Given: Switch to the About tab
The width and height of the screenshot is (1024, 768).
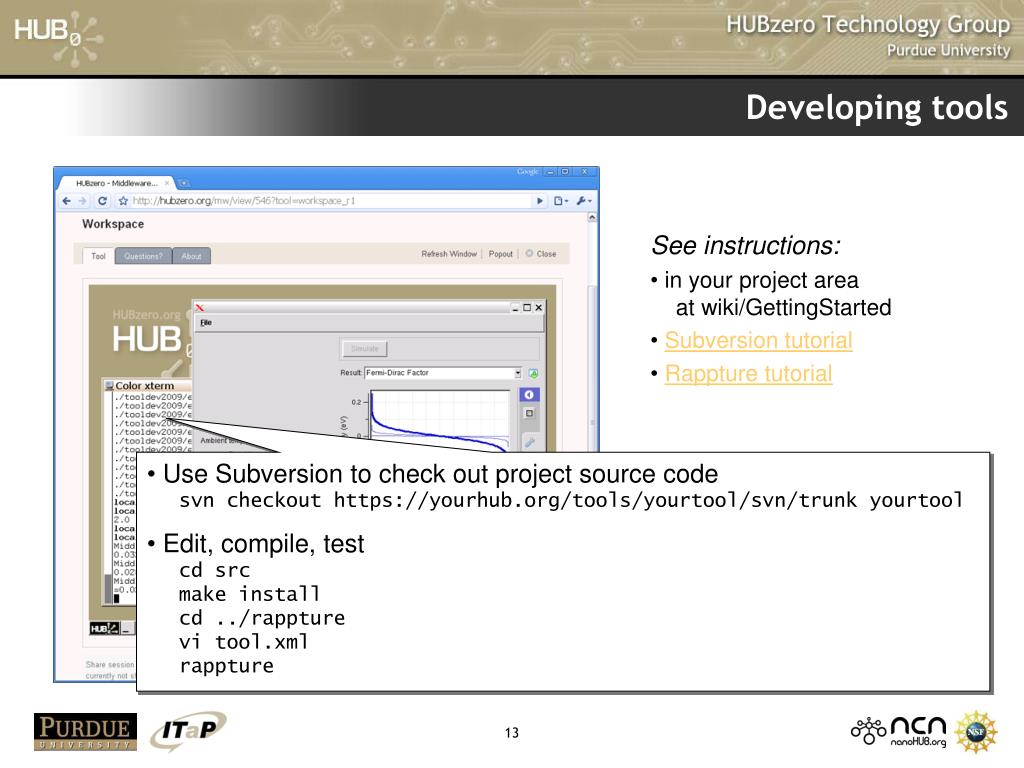Looking at the screenshot, I should 191,256.
